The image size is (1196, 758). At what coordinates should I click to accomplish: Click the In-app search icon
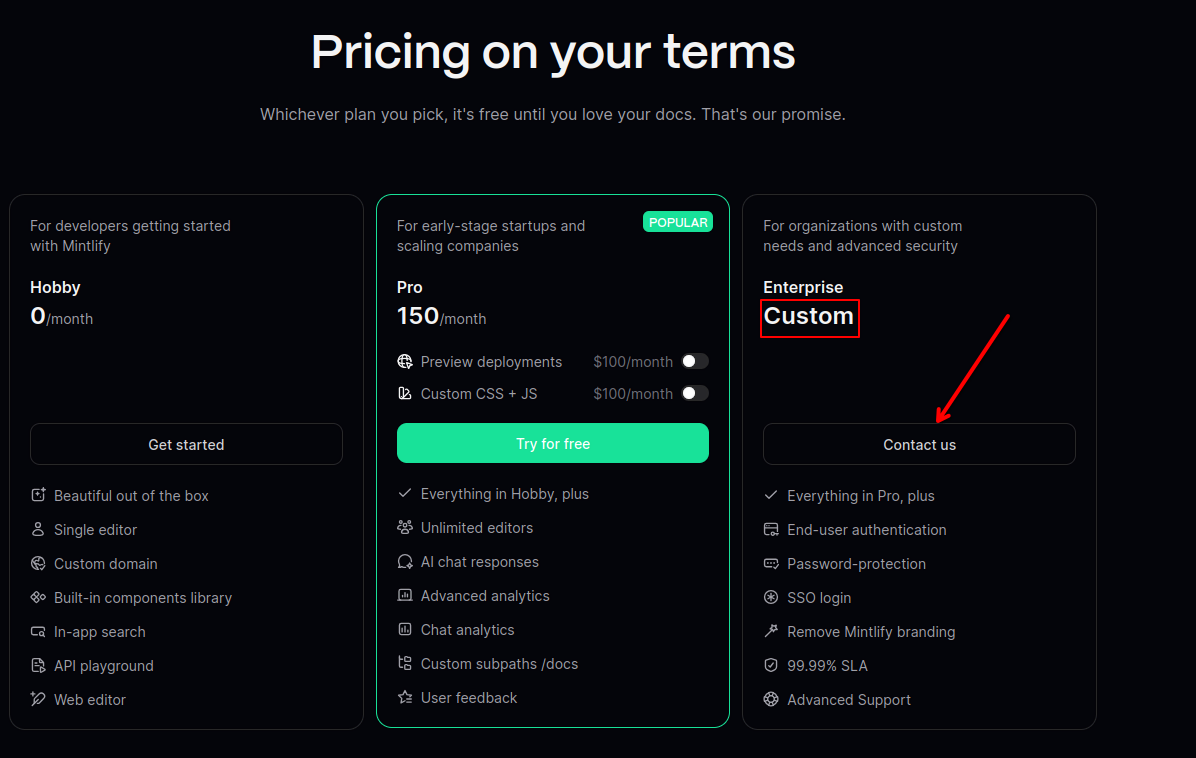pyautogui.click(x=37, y=631)
